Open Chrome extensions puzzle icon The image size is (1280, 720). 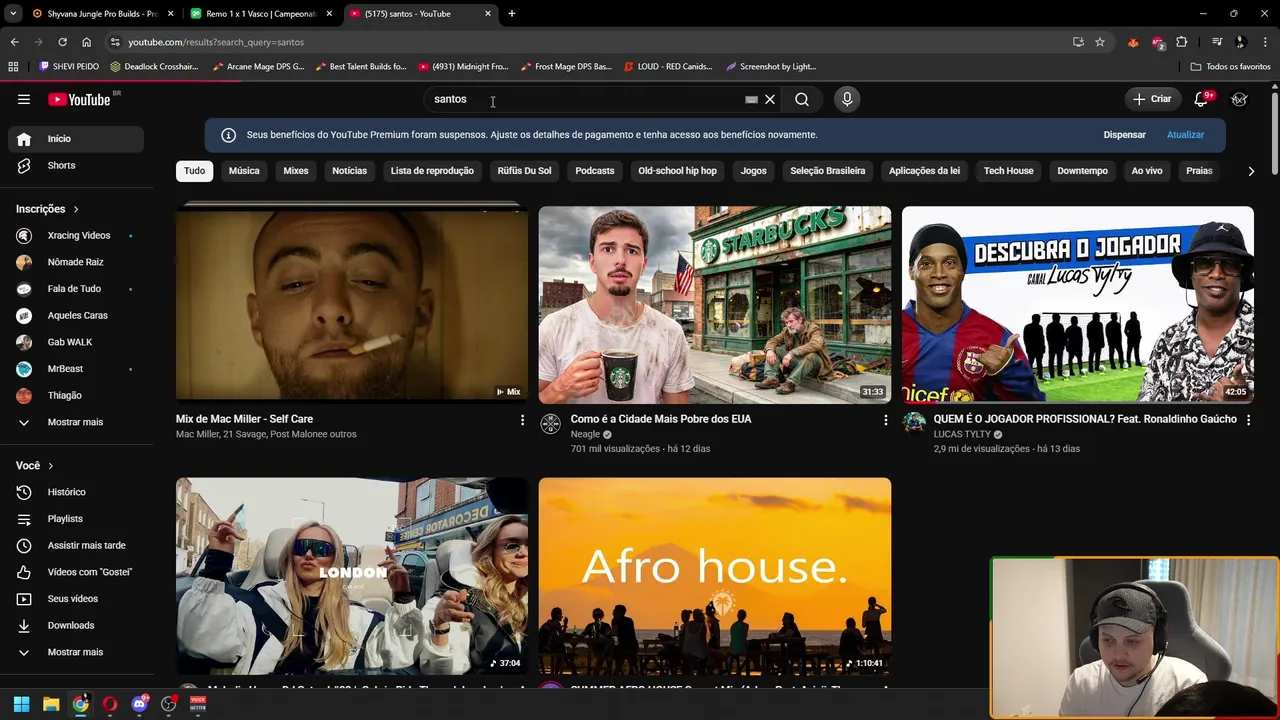(1182, 42)
